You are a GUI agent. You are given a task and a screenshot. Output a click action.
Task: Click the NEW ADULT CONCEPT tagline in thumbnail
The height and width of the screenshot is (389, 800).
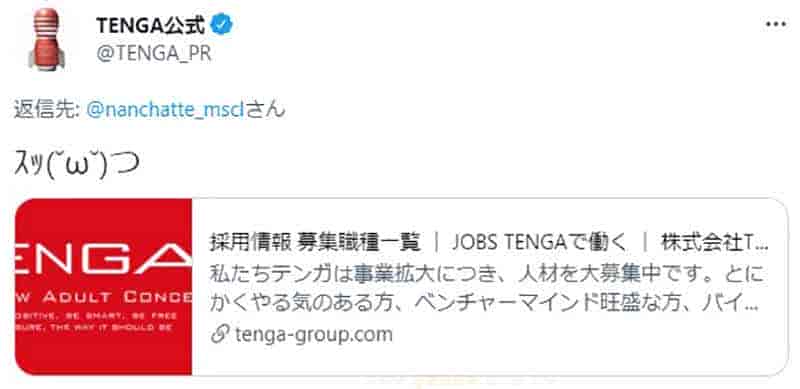[x=104, y=297]
